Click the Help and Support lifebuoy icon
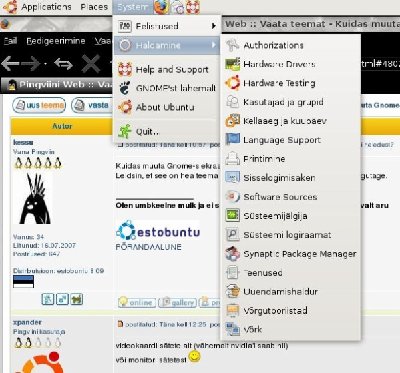The height and width of the screenshot is (373, 400). pos(125,69)
